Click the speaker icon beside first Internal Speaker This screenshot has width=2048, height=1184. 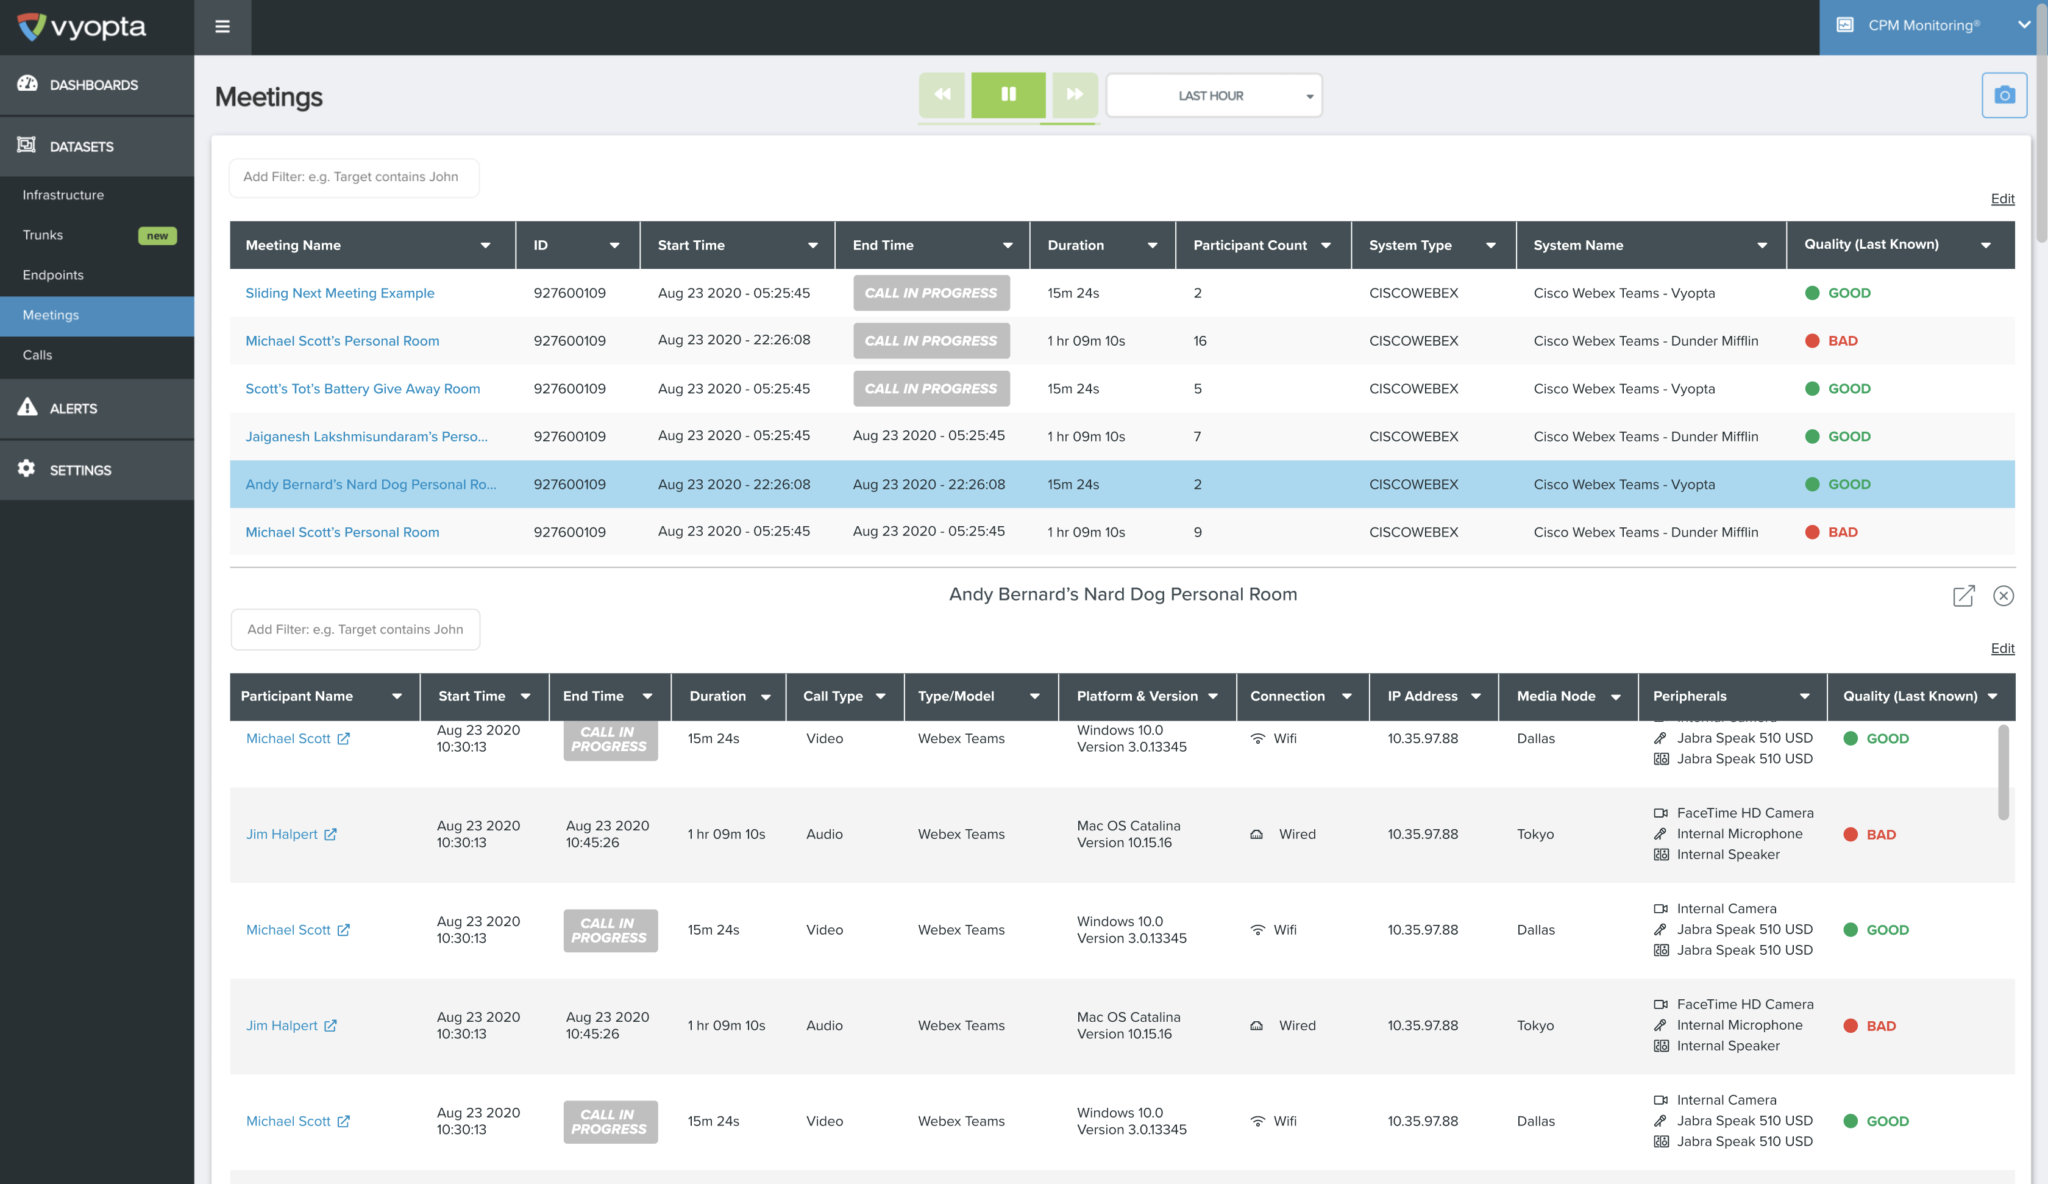(1661, 855)
